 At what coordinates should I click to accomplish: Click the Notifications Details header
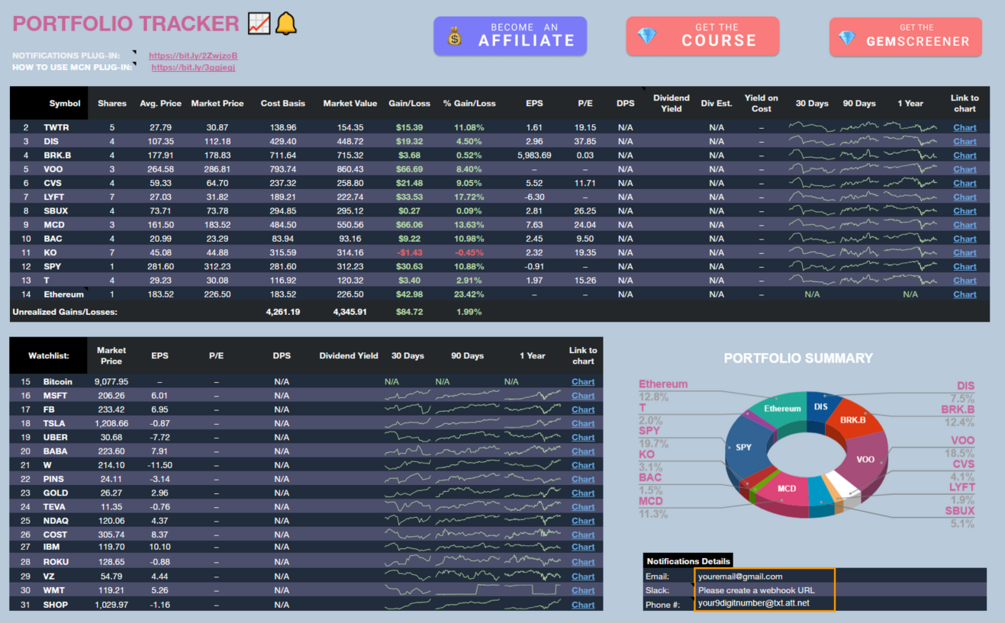[x=688, y=561]
